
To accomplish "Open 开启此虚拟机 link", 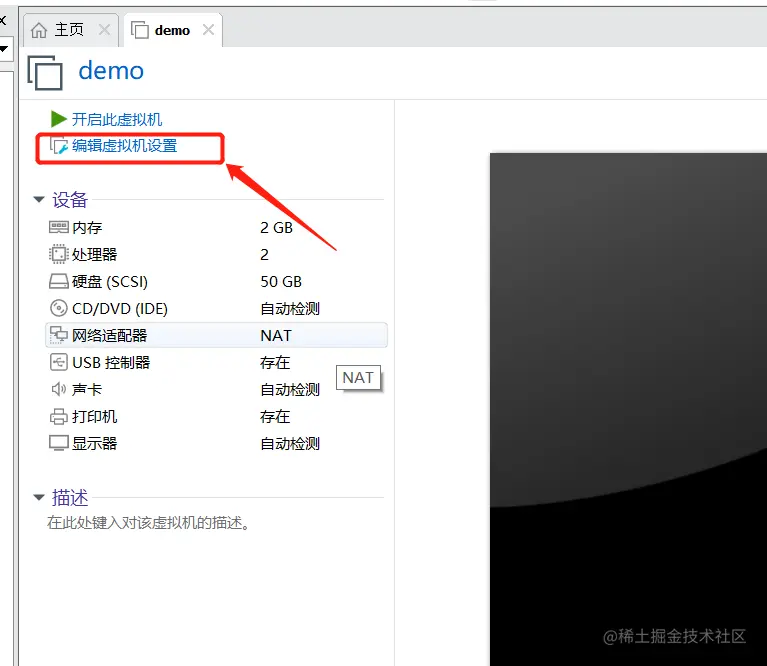I will (117, 119).
